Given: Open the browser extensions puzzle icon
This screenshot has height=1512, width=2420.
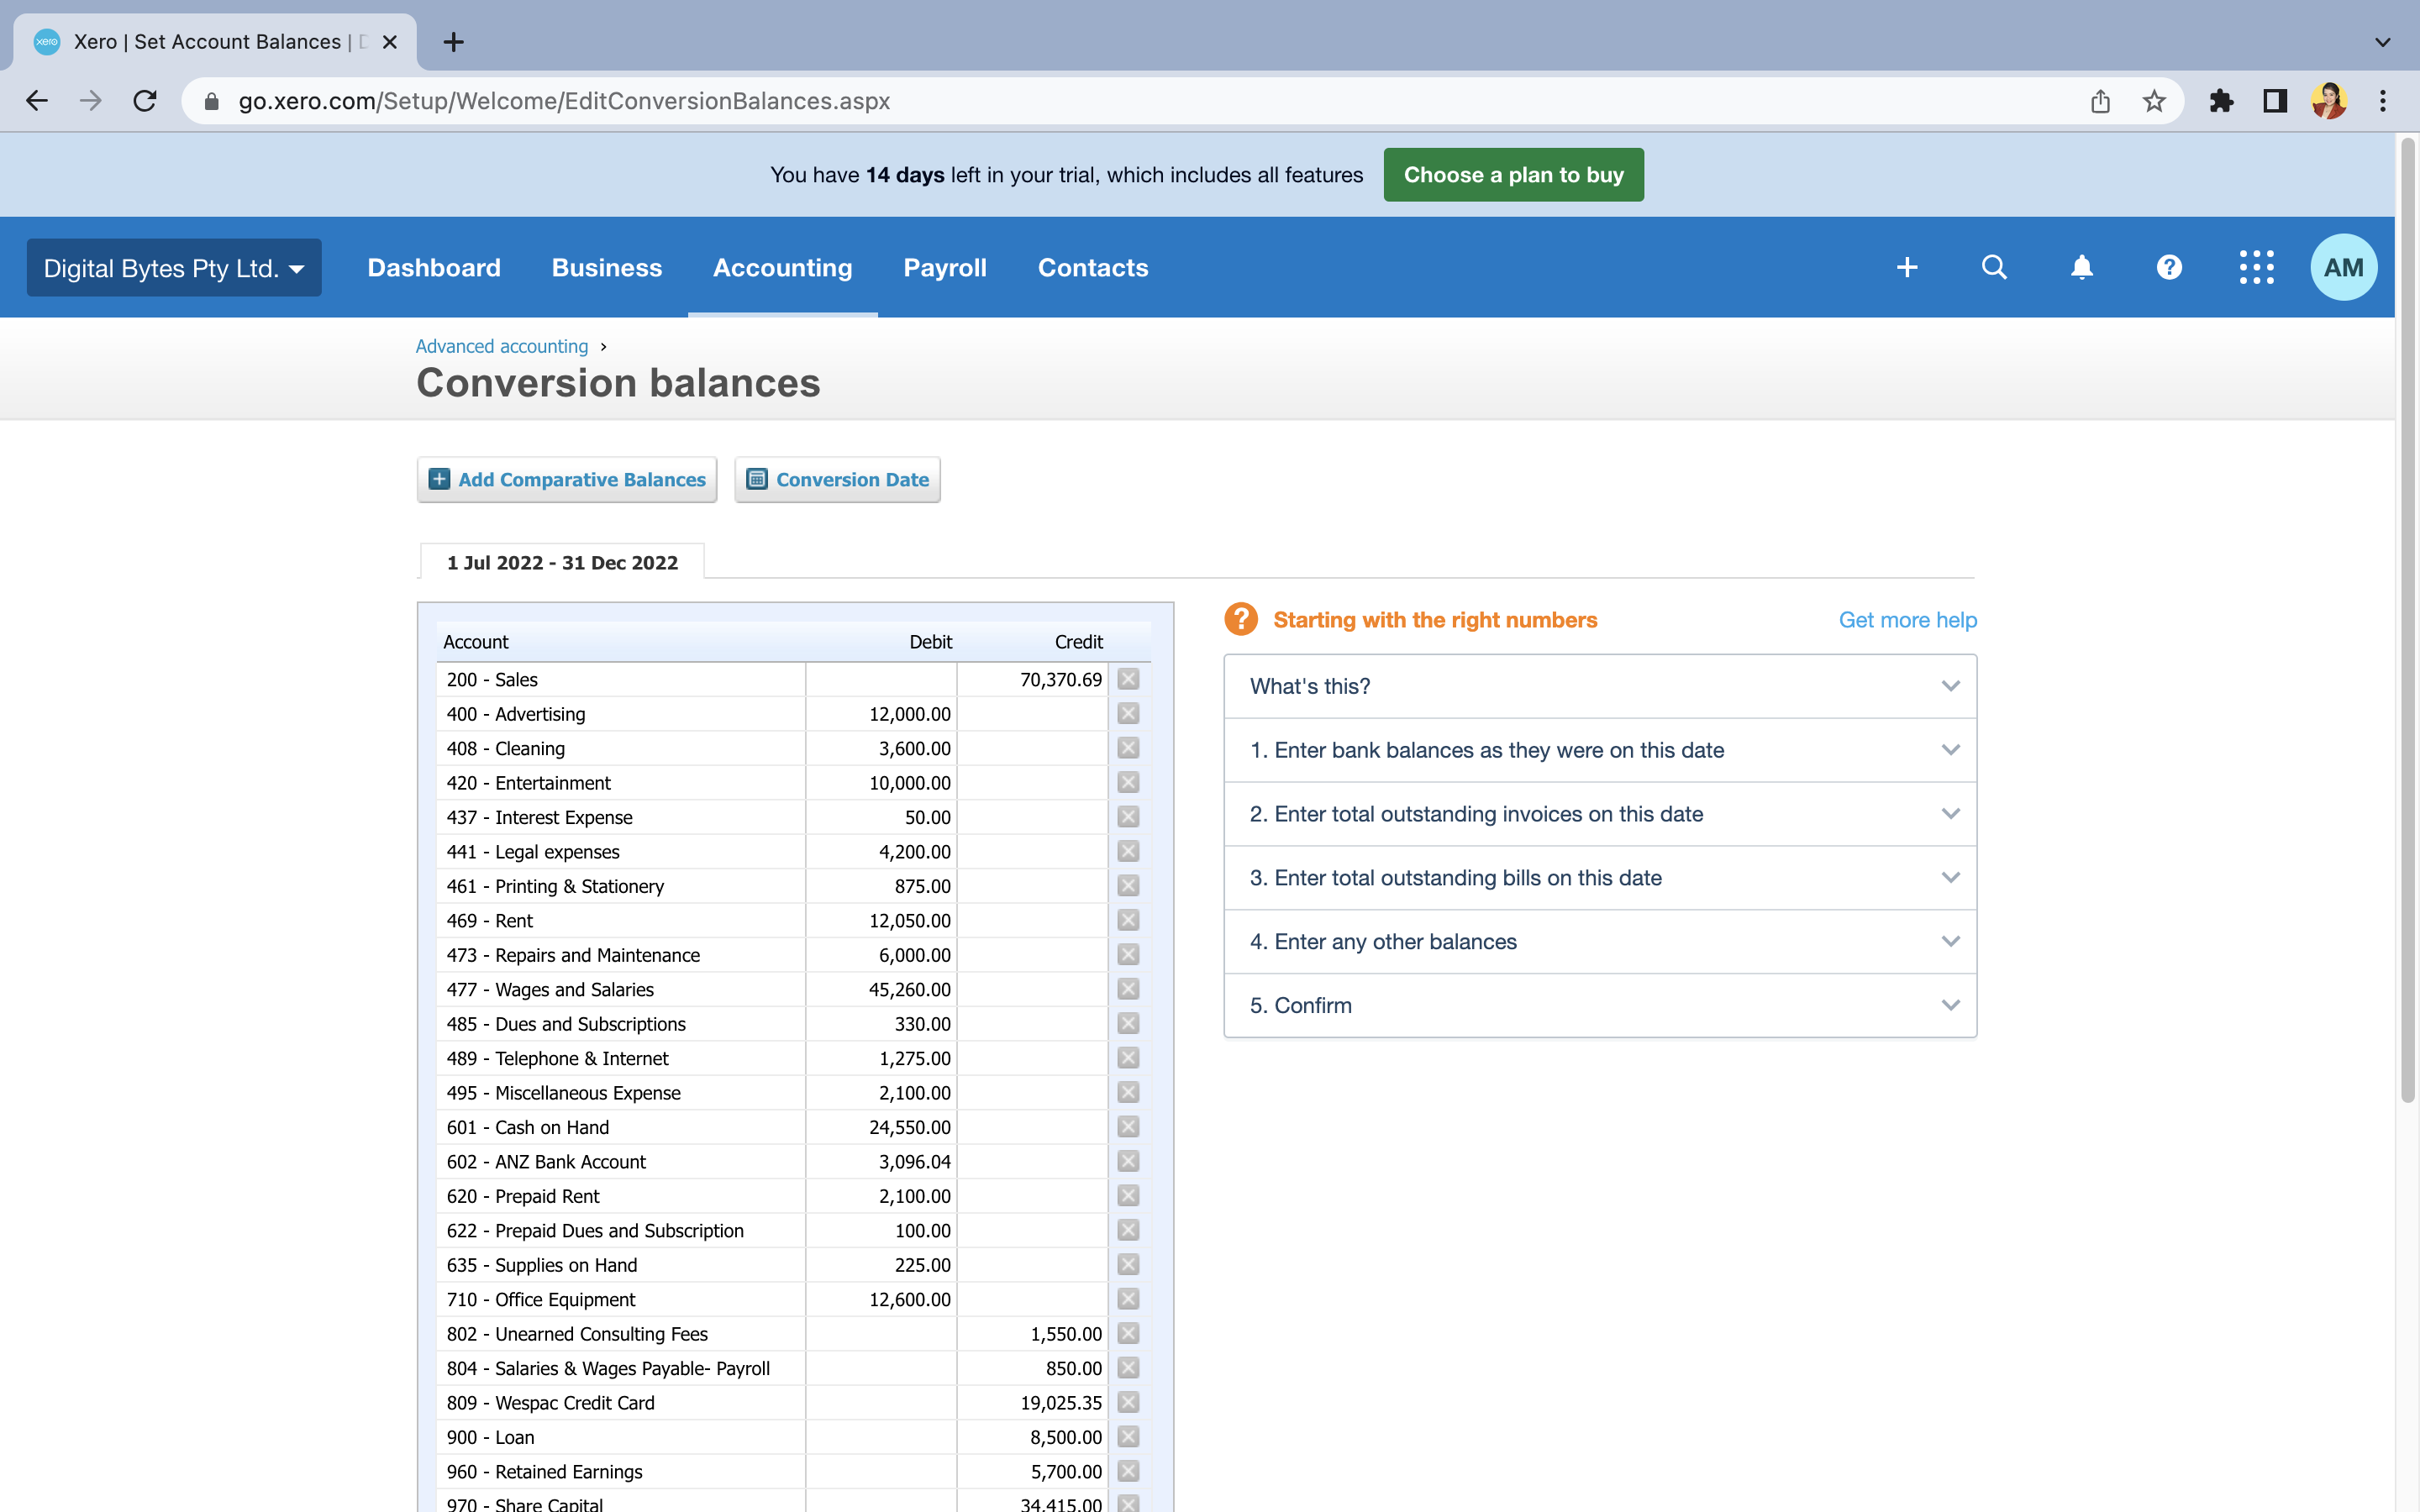Looking at the screenshot, I should [2221, 101].
